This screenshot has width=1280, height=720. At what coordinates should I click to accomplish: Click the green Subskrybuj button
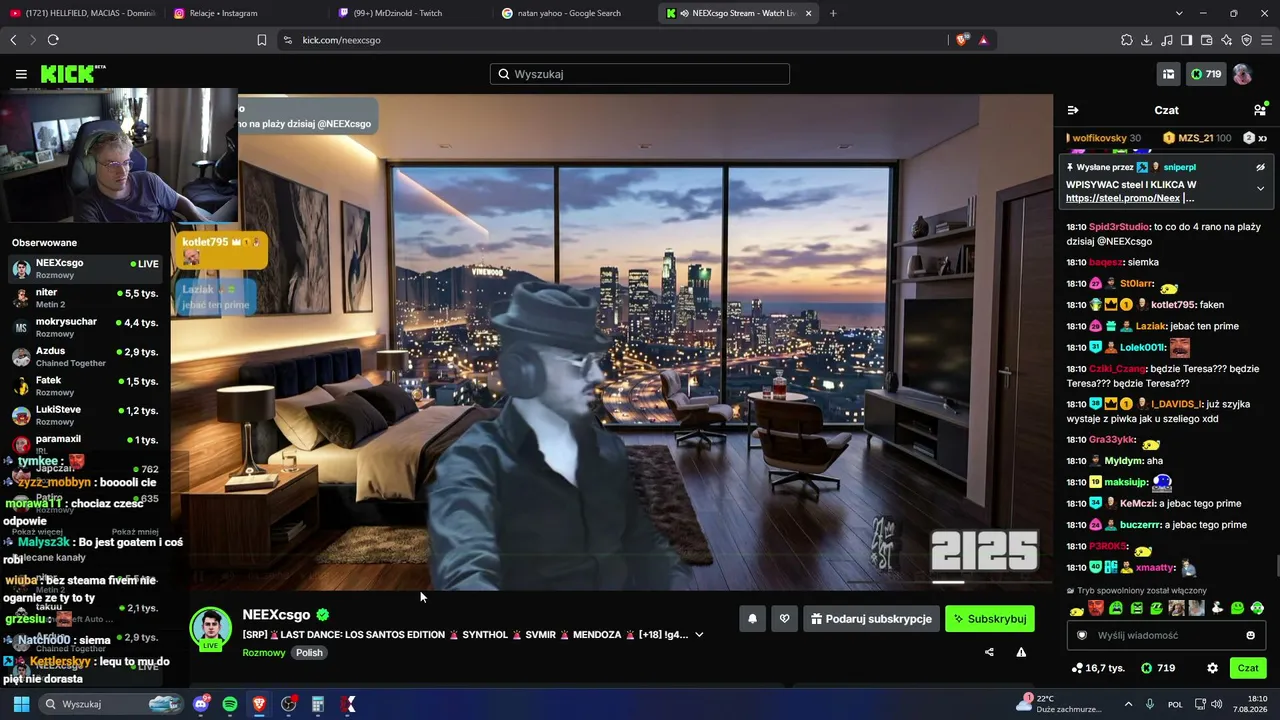(990, 619)
